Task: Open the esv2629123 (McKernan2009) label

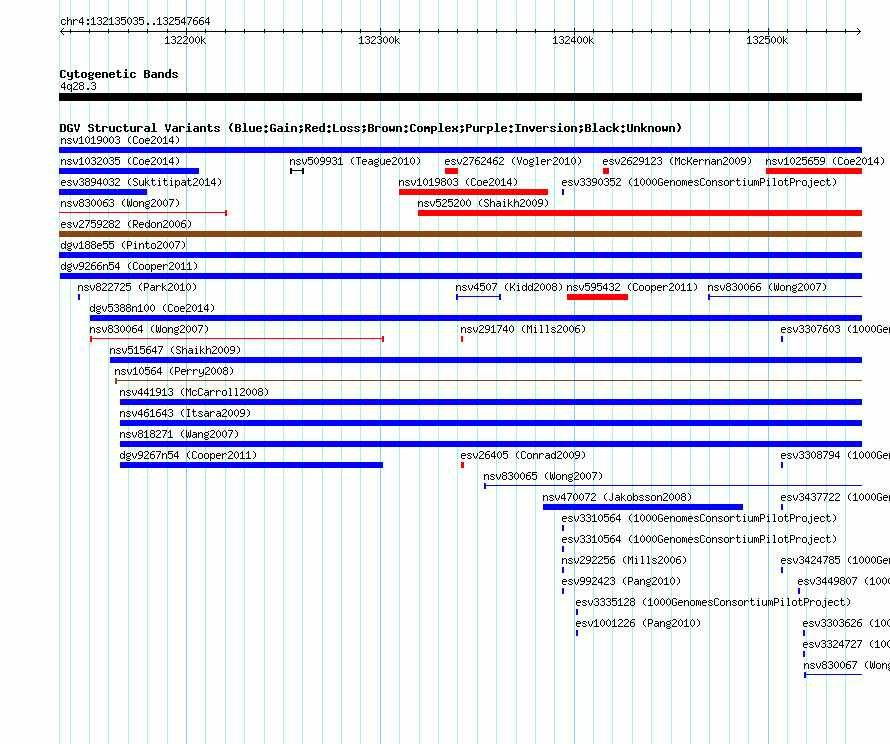Action: (x=677, y=161)
